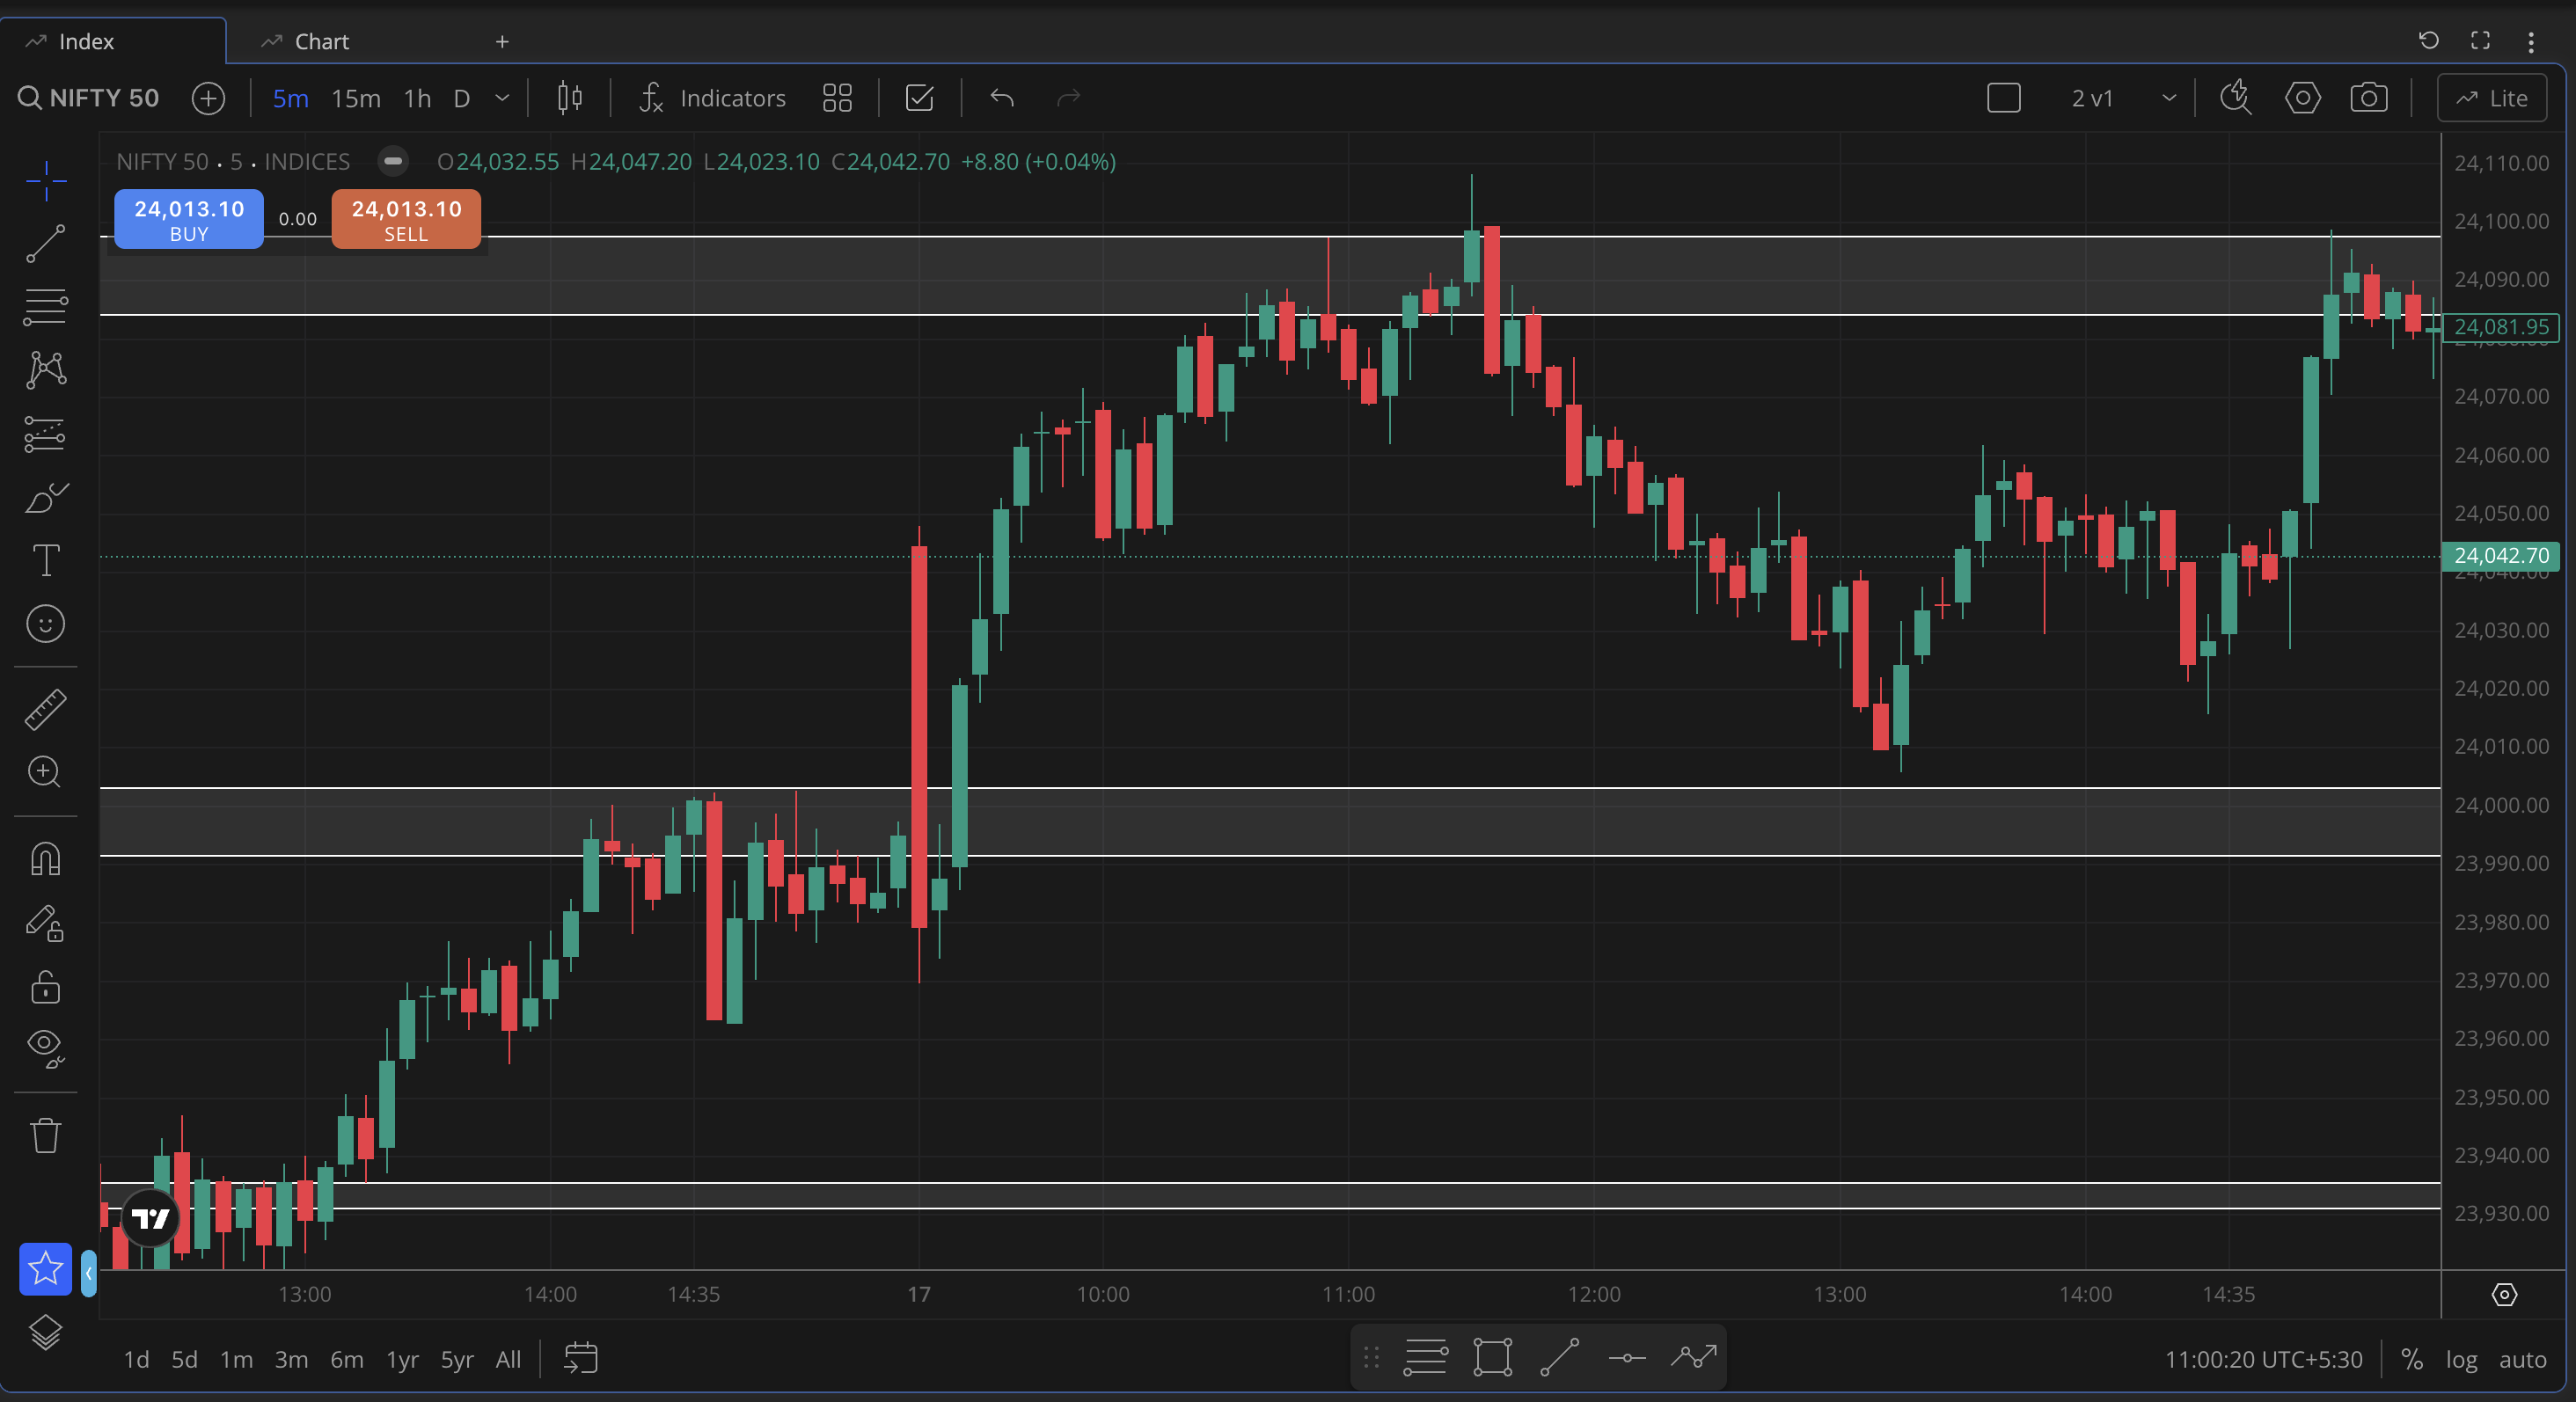This screenshot has height=1402, width=2576.
Task: Take a chart snapshot with camera
Action: pyautogui.click(x=2369, y=98)
